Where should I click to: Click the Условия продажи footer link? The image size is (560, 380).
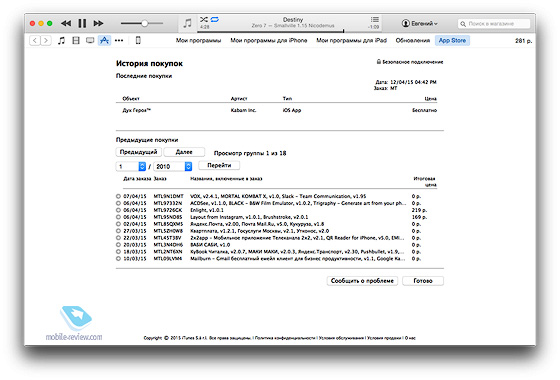[384, 338]
